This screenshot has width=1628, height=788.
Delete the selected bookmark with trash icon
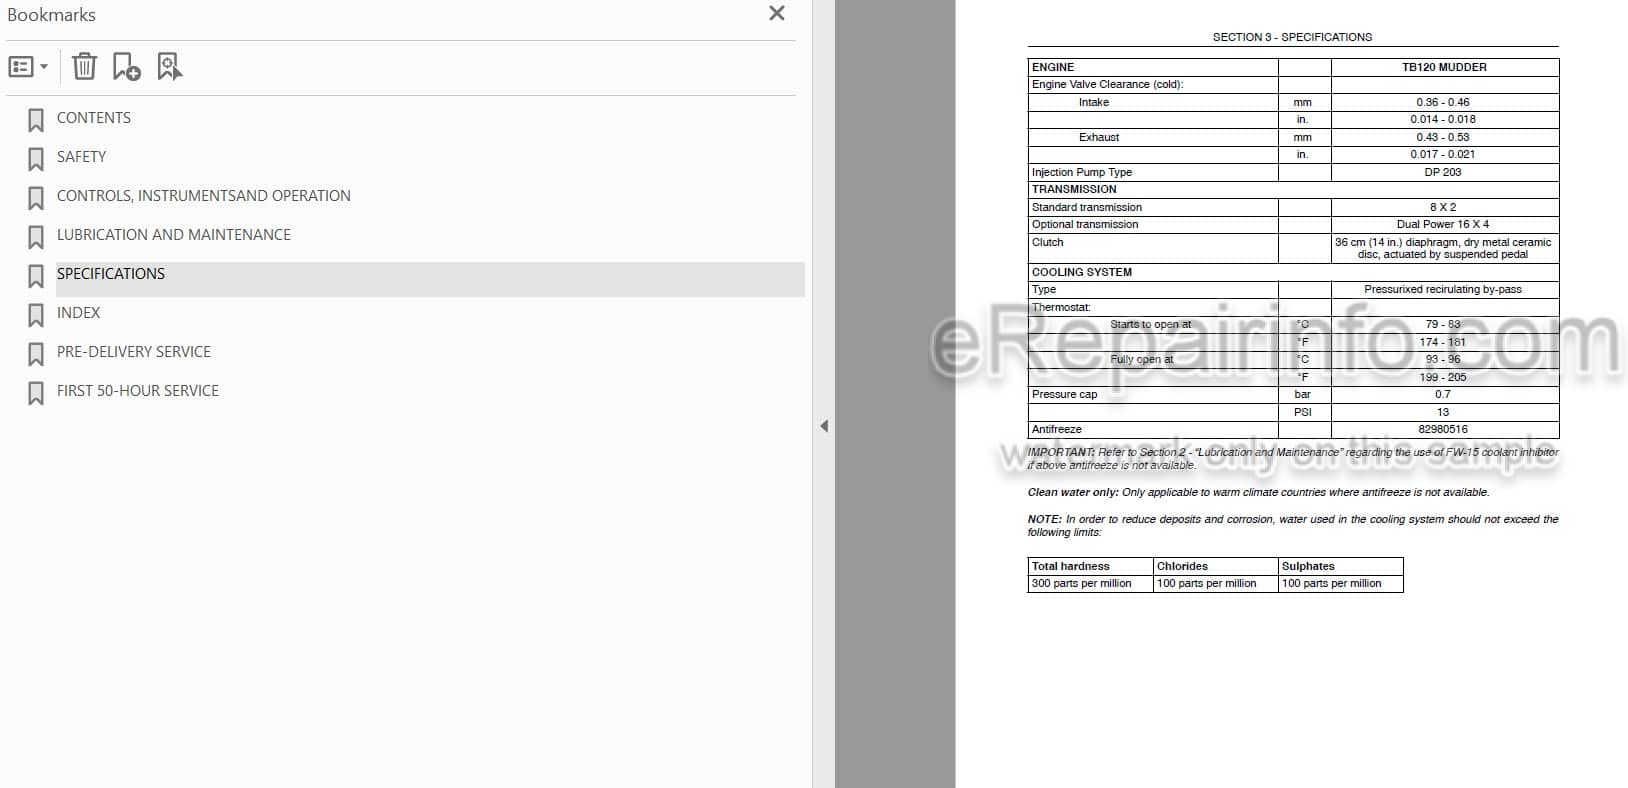click(84, 67)
